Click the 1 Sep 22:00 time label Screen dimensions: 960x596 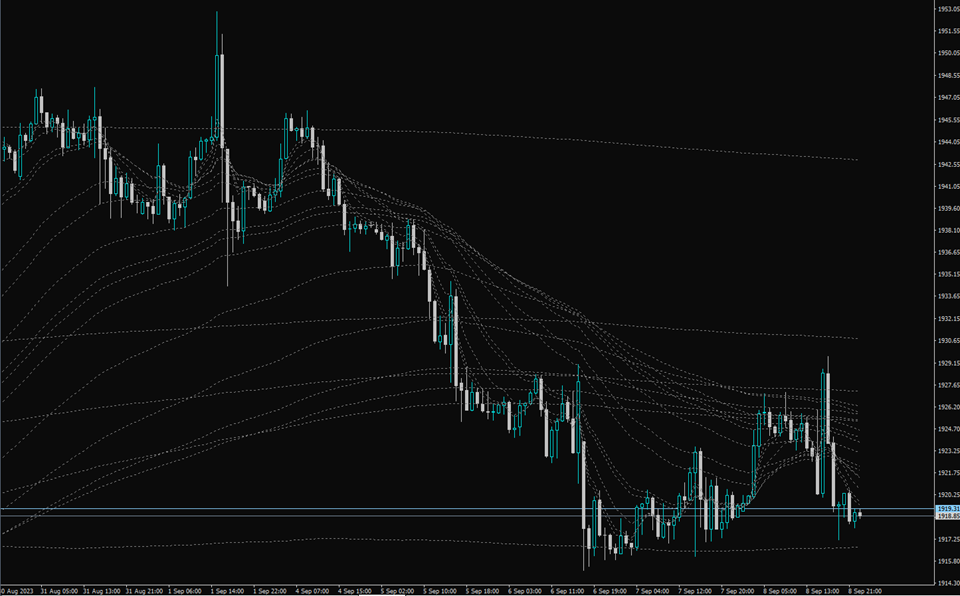pos(269,591)
